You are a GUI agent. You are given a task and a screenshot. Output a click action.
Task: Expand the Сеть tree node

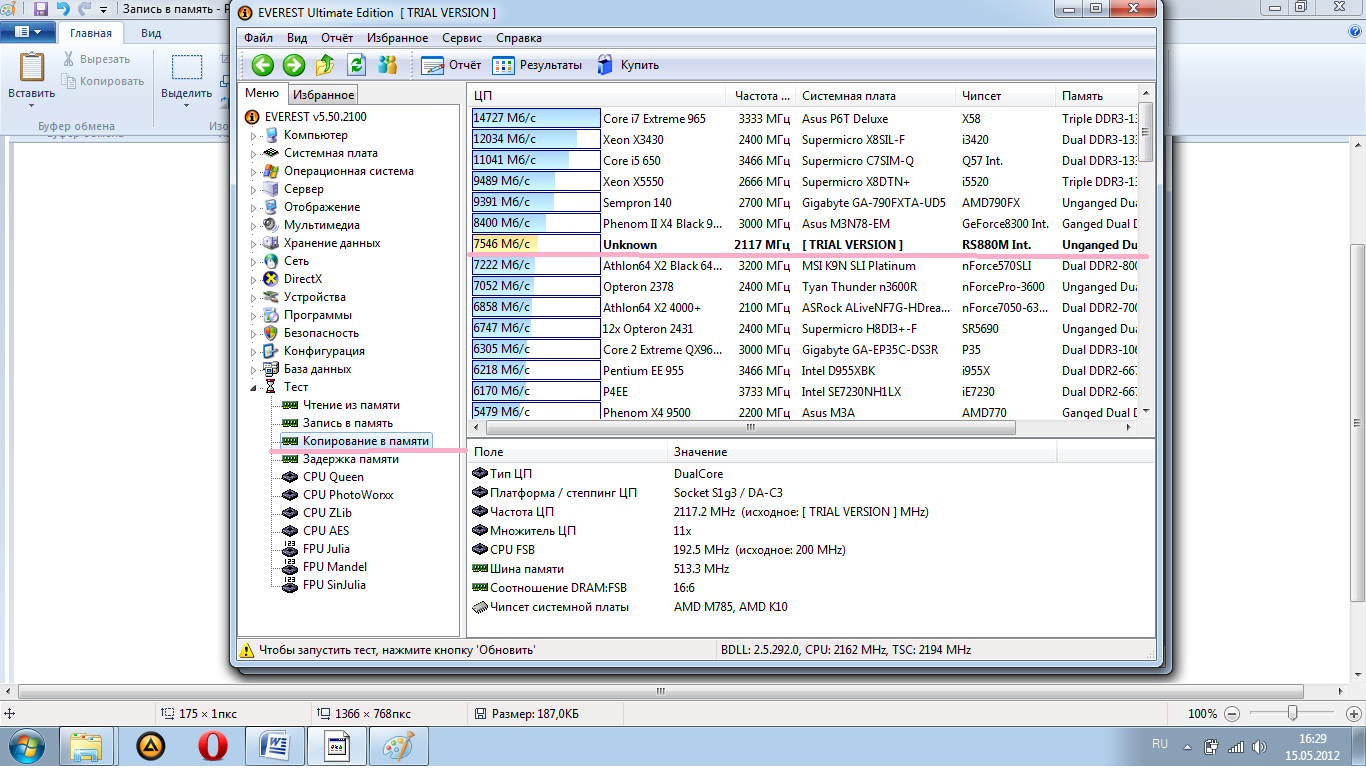point(254,262)
